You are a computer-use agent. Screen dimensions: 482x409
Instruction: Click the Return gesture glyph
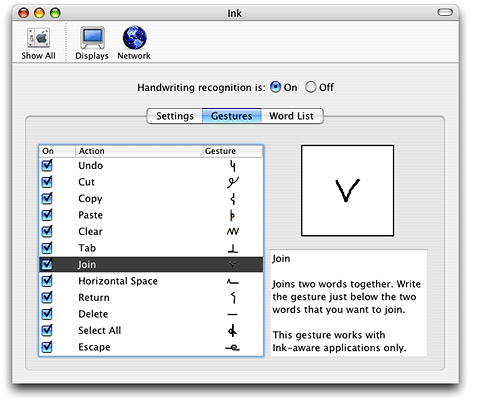pyautogui.click(x=233, y=297)
